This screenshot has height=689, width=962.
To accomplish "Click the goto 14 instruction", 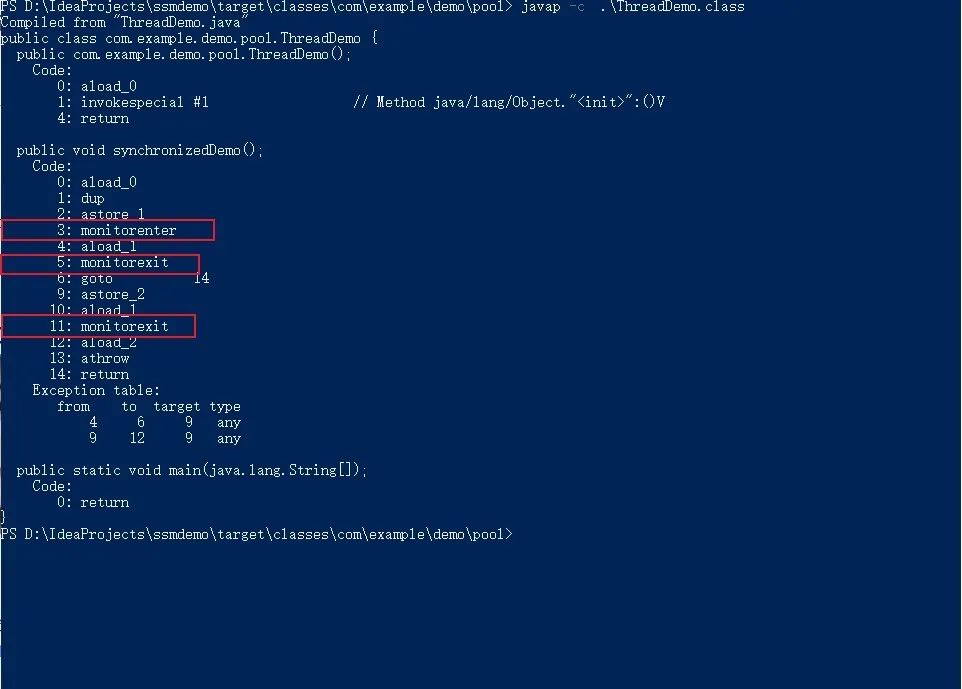I will click(x=133, y=279).
